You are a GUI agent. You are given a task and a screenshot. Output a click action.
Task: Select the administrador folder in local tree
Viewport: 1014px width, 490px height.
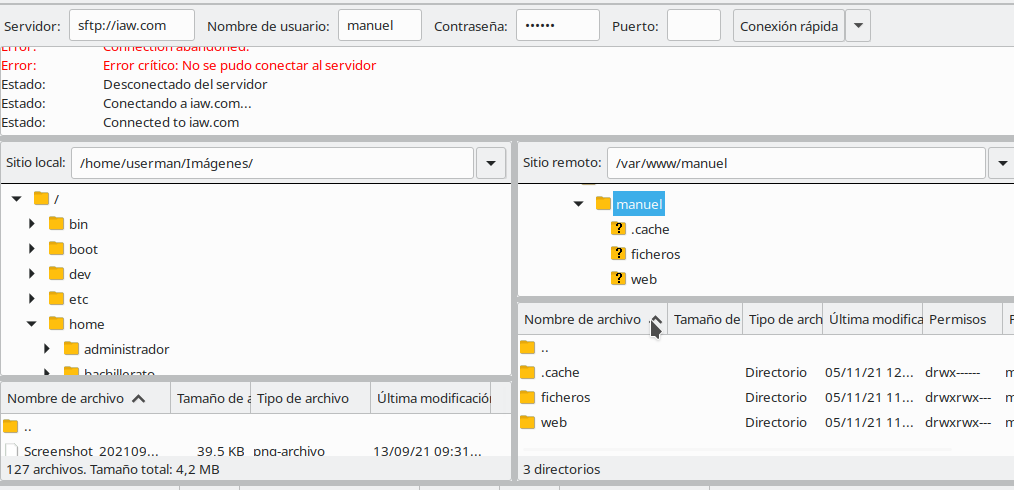point(126,349)
